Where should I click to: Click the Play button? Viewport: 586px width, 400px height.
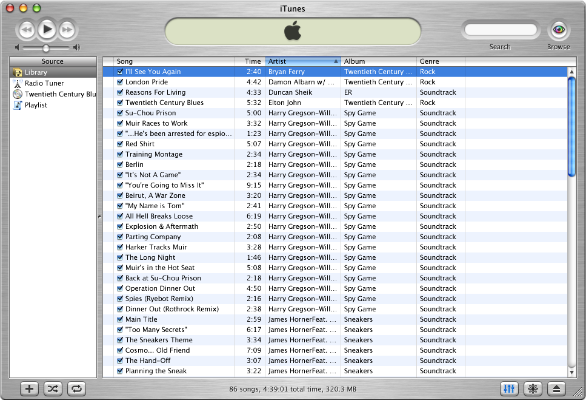pyautogui.click(x=47, y=29)
